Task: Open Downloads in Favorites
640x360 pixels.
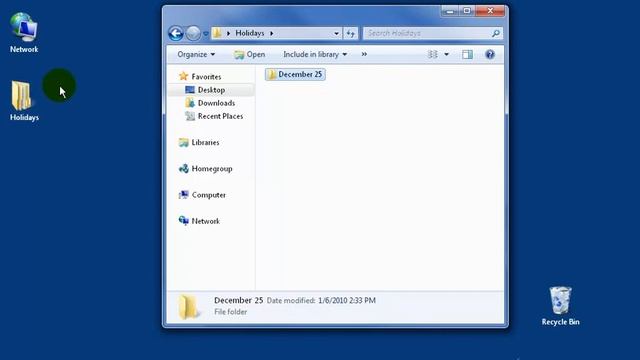Action: 216,103
